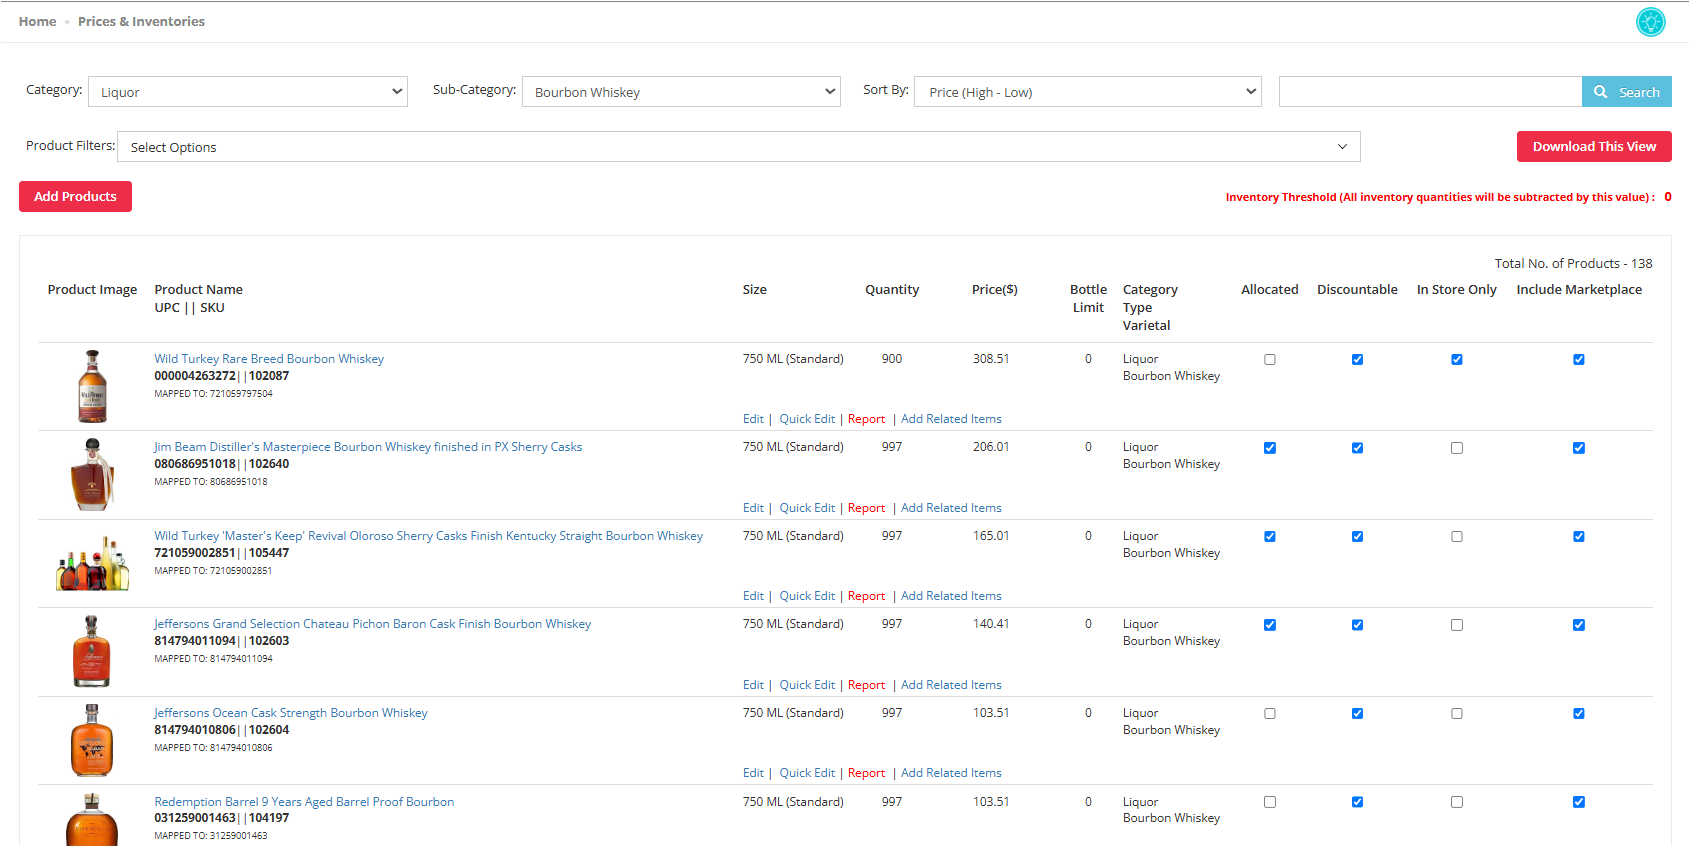Click Quick Edit for Wild Turkey Master's Keep
Image resolution: width=1690 pixels, height=847 pixels.
coord(807,596)
